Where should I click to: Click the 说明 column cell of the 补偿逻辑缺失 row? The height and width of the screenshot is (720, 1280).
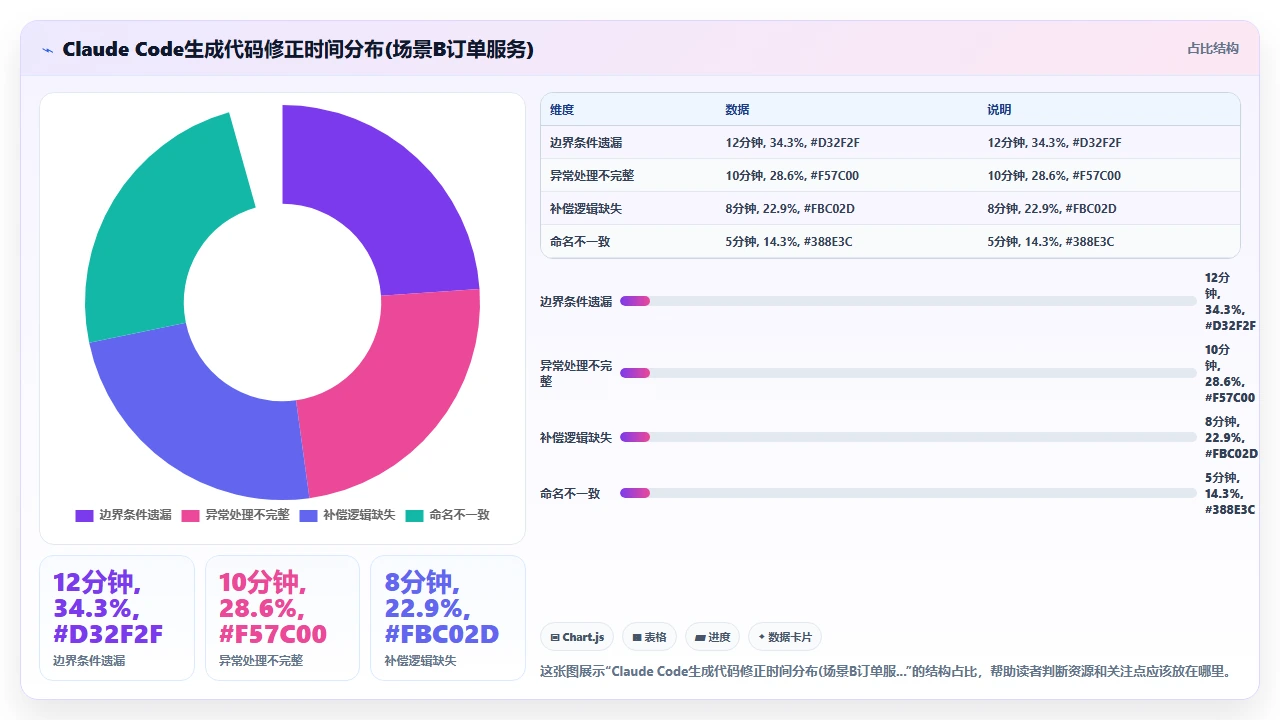click(1109, 209)
